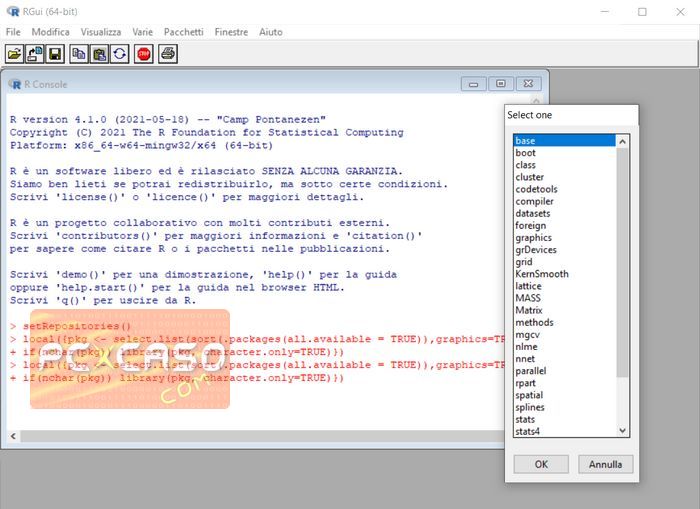700x509 pixels.
Task: Open the Modifica menu
Action: coord(50,32)
